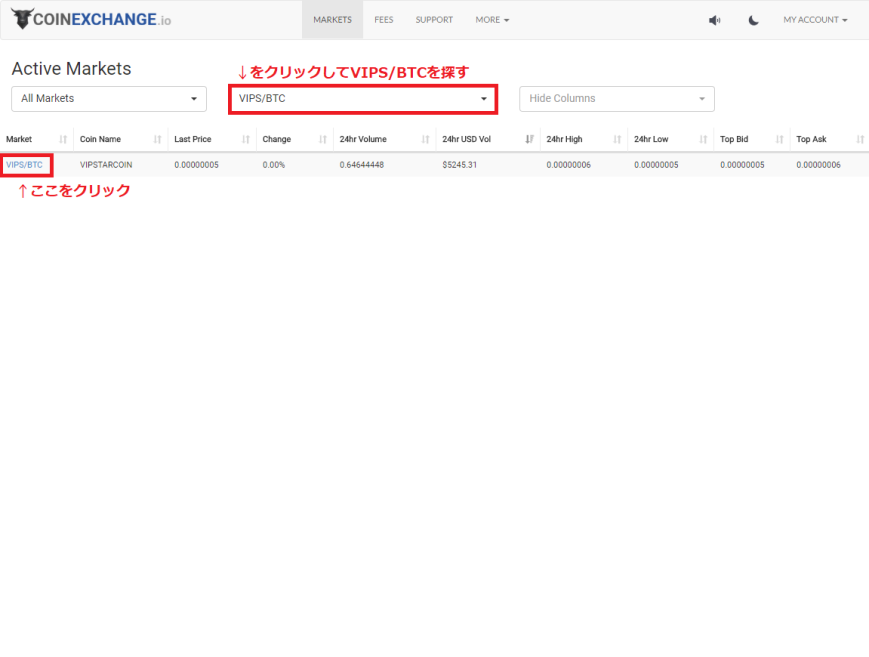Viewport: 869px width, 657px height.
Task: Sort by the 24hr Volume column icon
Action: point(425,139)
